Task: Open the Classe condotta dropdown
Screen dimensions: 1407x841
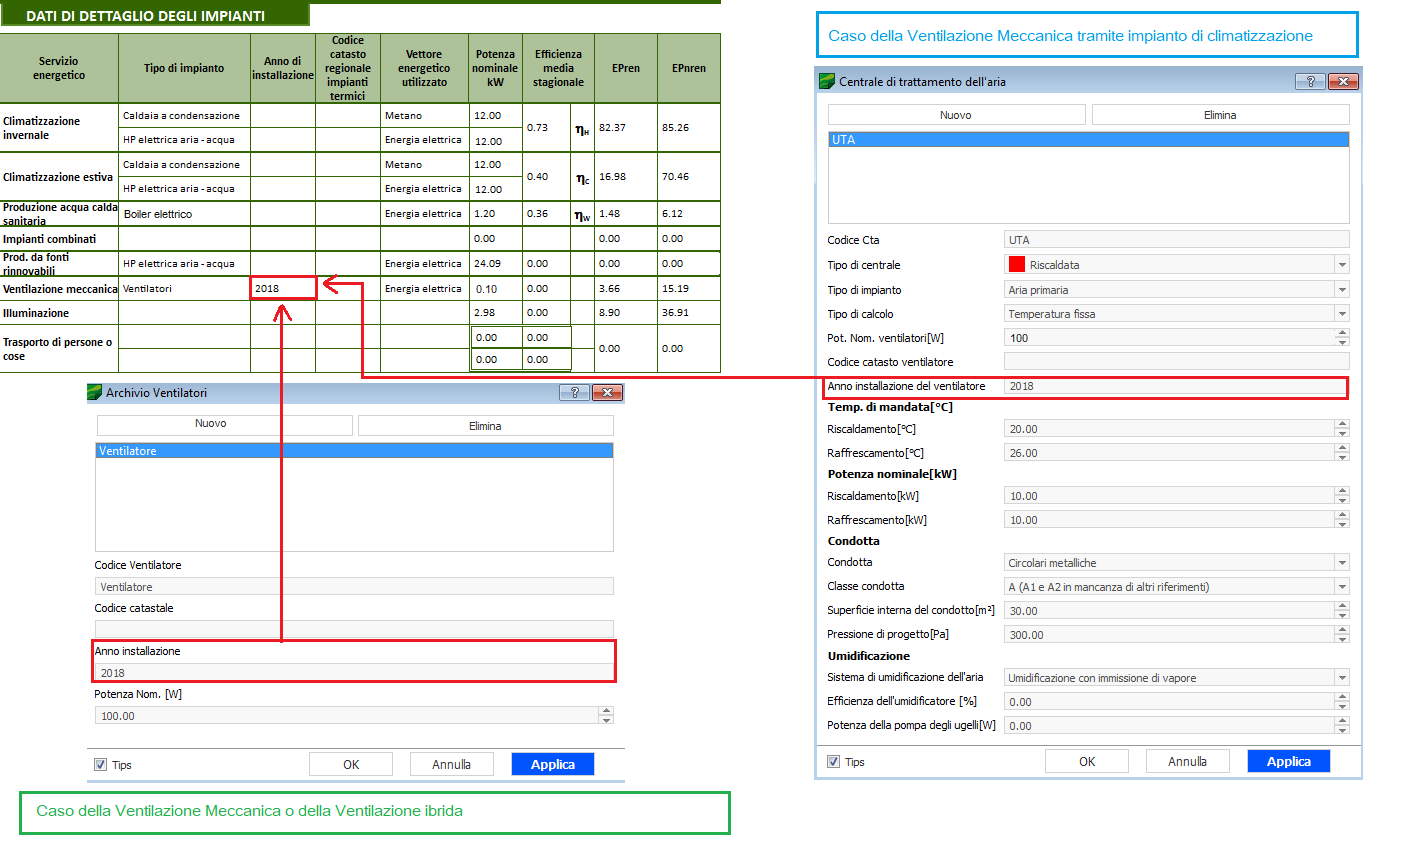Action: (1342, 587)
